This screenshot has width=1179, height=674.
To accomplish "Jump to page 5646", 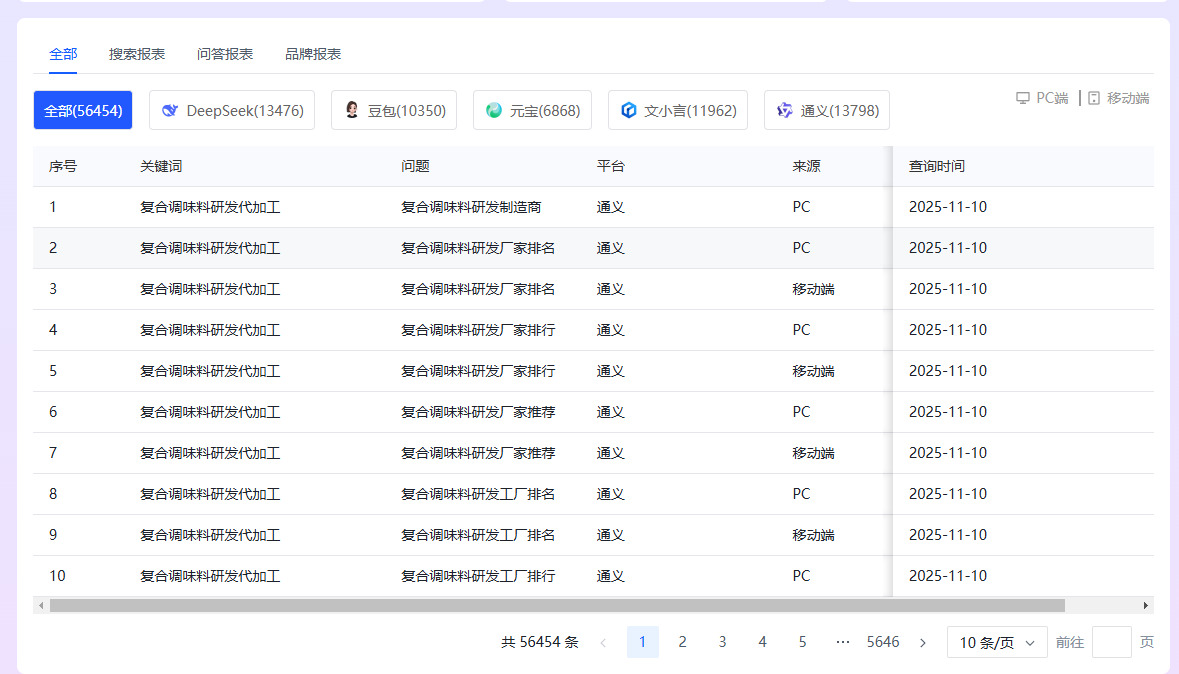I will pos(883,642).
